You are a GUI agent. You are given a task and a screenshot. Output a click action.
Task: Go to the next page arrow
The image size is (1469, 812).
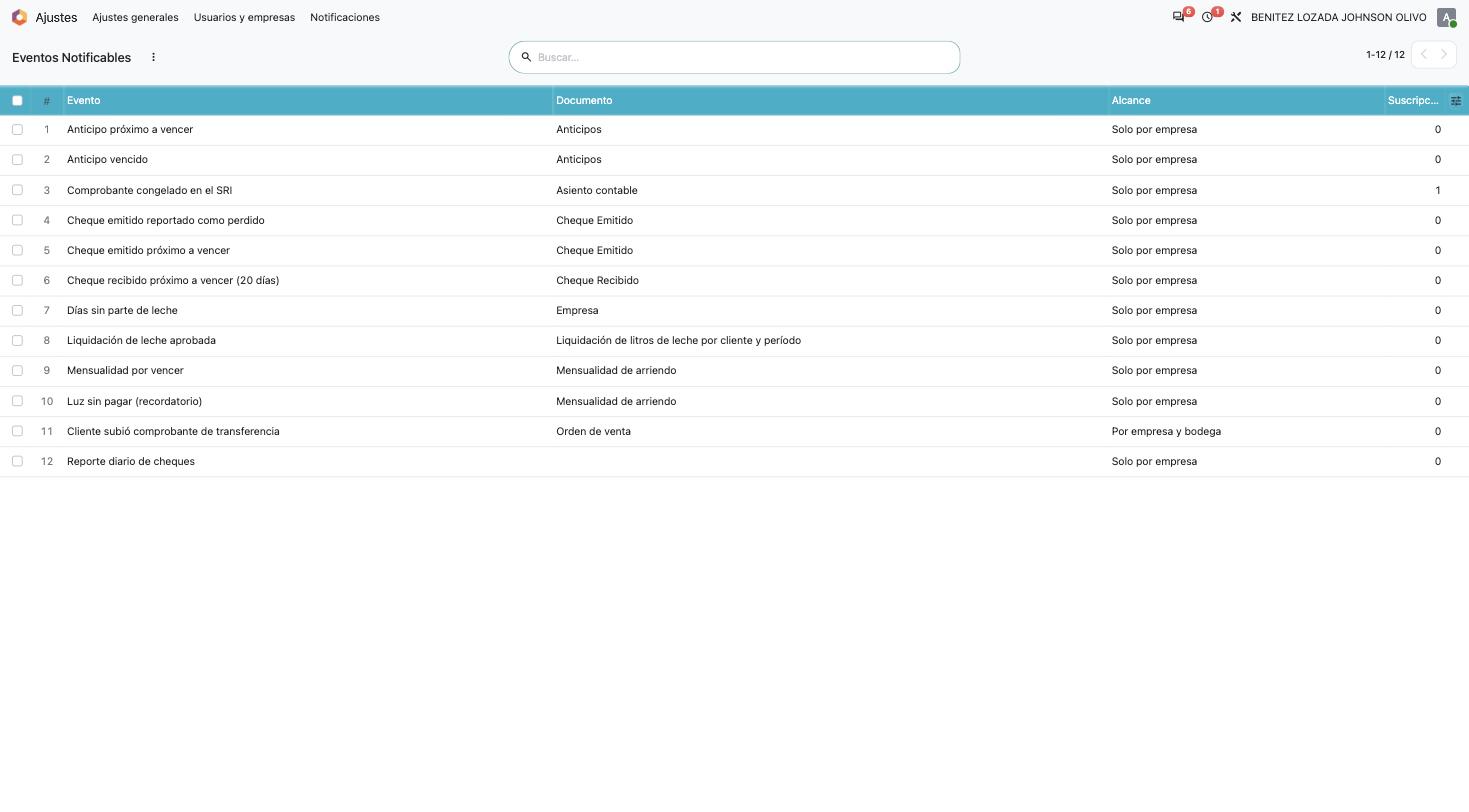1445,55
